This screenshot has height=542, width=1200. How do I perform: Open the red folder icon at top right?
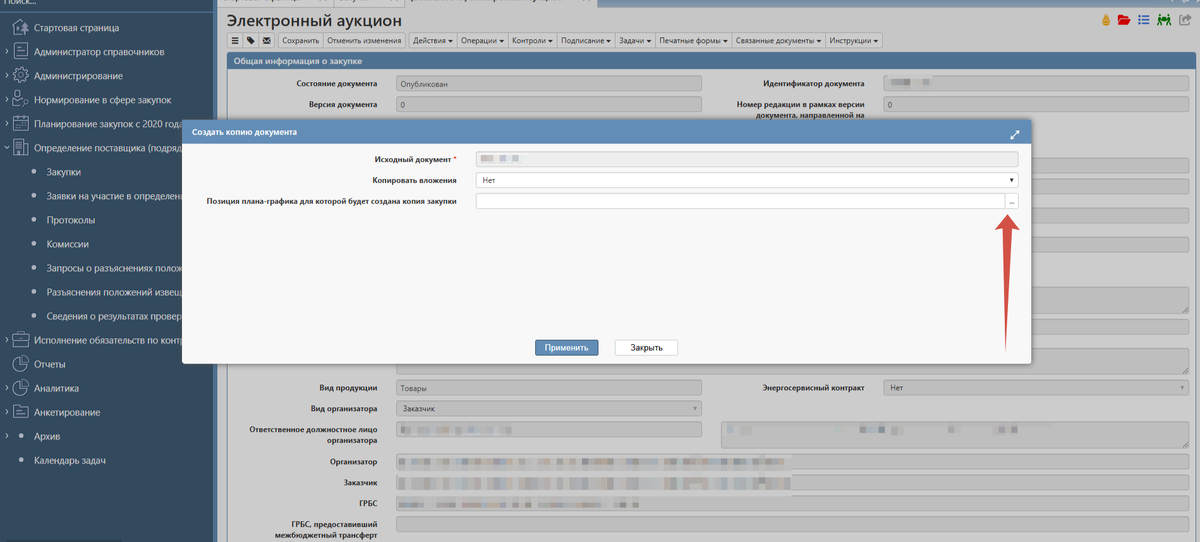tap(1124, 20)
